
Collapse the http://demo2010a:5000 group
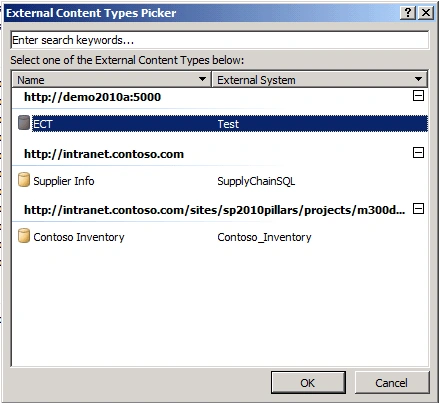point(418,96)
